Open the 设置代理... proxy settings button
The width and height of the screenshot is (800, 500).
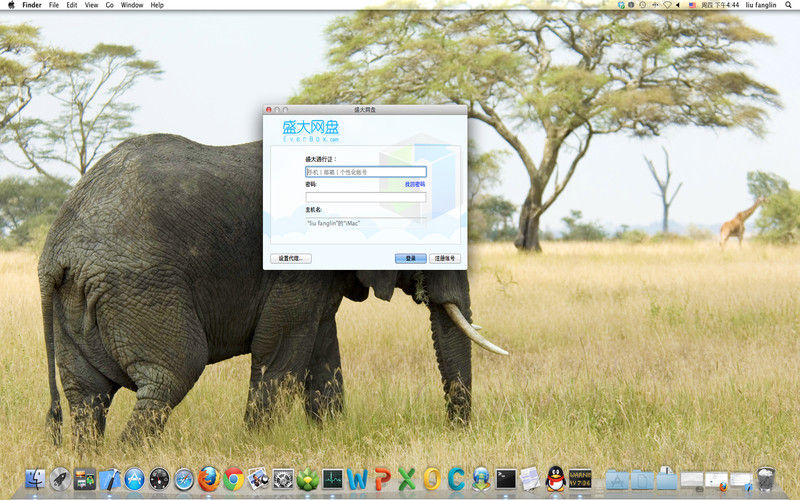coord(291,259)
